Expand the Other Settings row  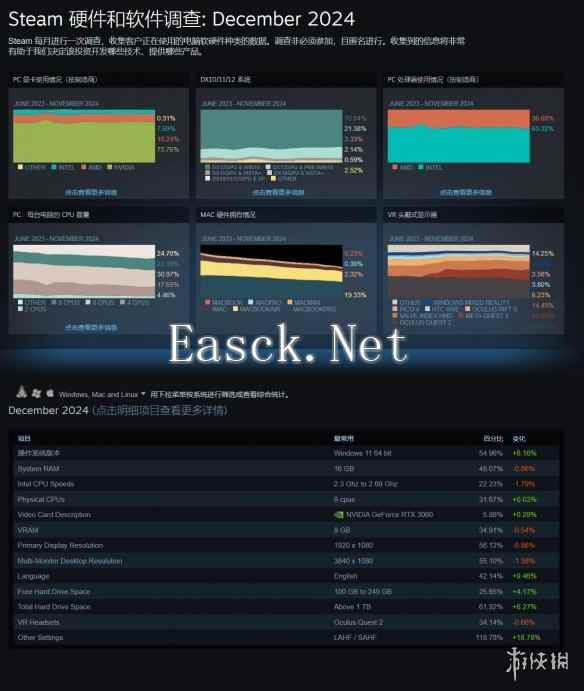(287, 638)
